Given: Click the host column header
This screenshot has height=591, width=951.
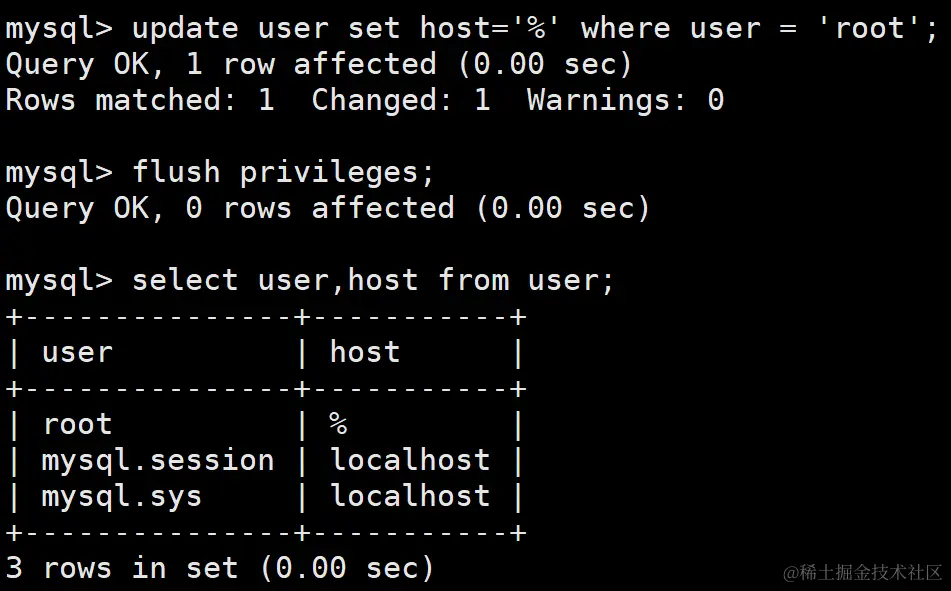Looking at the screenshot, I should 365,351.
